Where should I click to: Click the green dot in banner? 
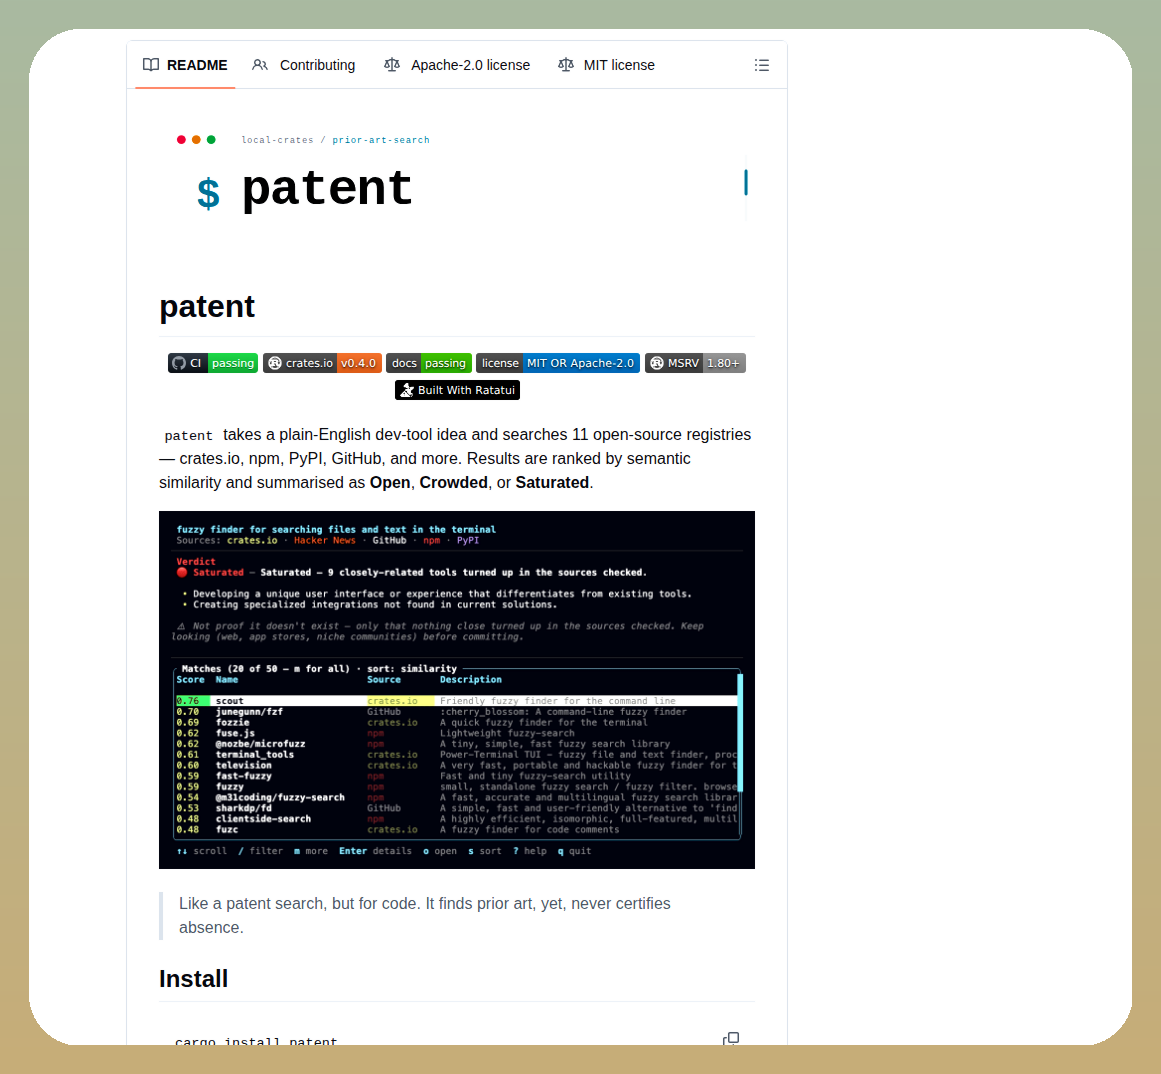tap(211, 140)
